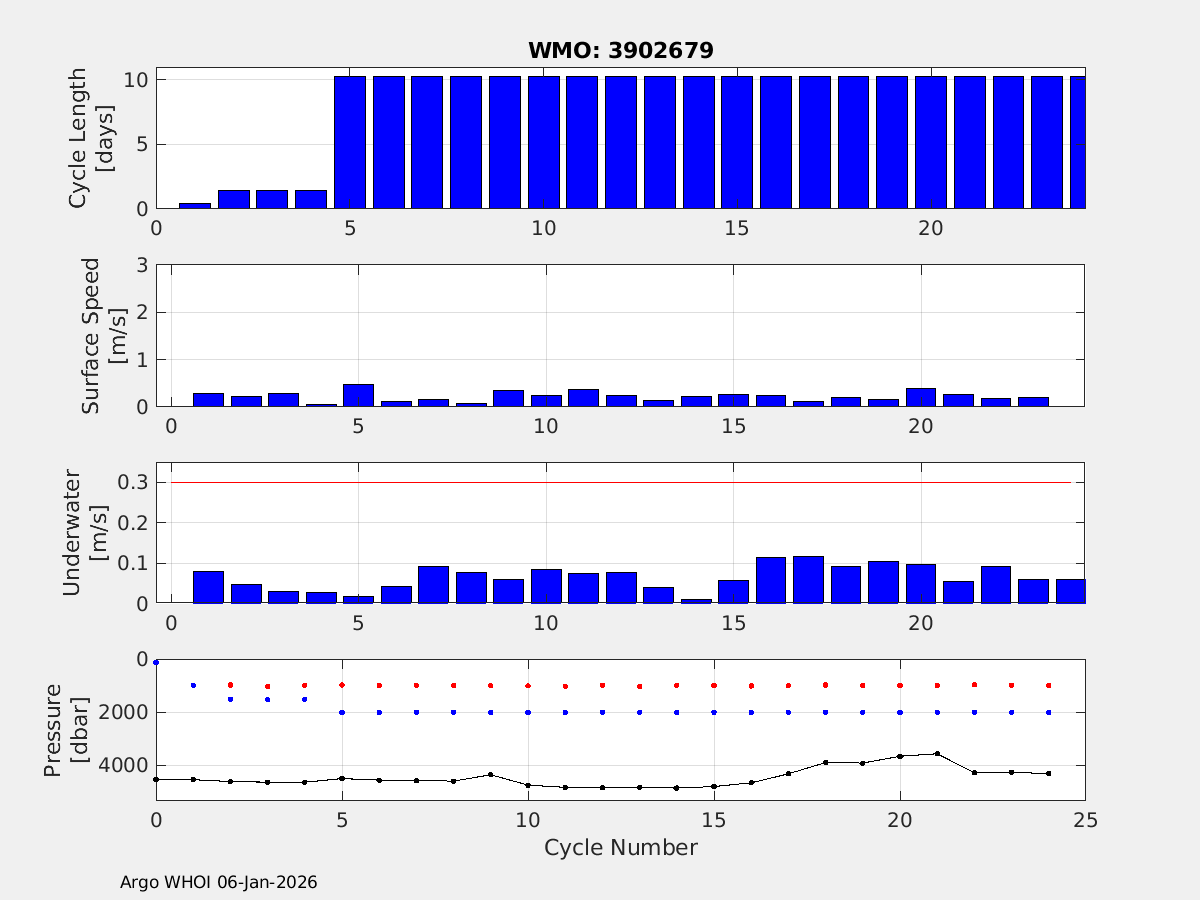The image size is (1200, 900).
Task: Click the Surface Speed [m/s] axis label
Action: [x=102, y=336]
